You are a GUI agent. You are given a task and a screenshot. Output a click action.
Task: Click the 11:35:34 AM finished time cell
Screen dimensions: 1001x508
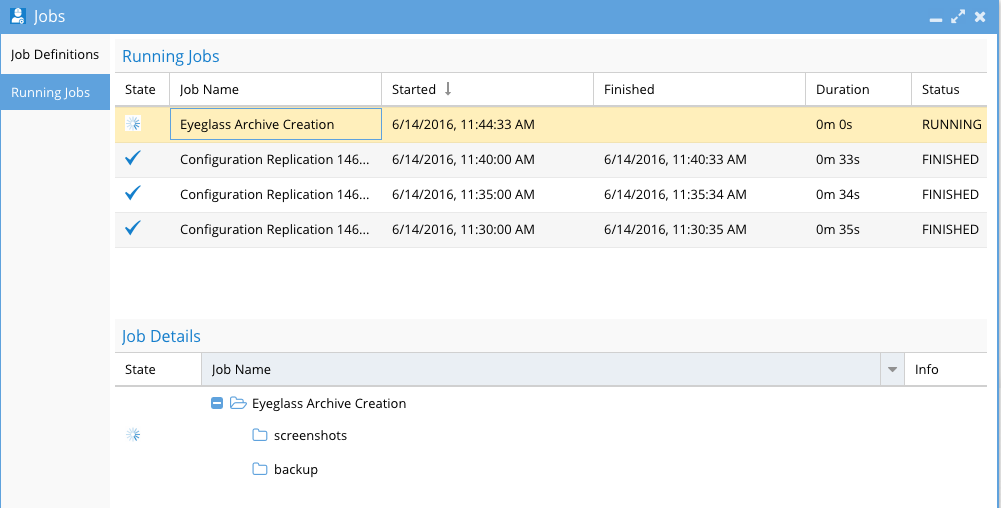(700, 195)
